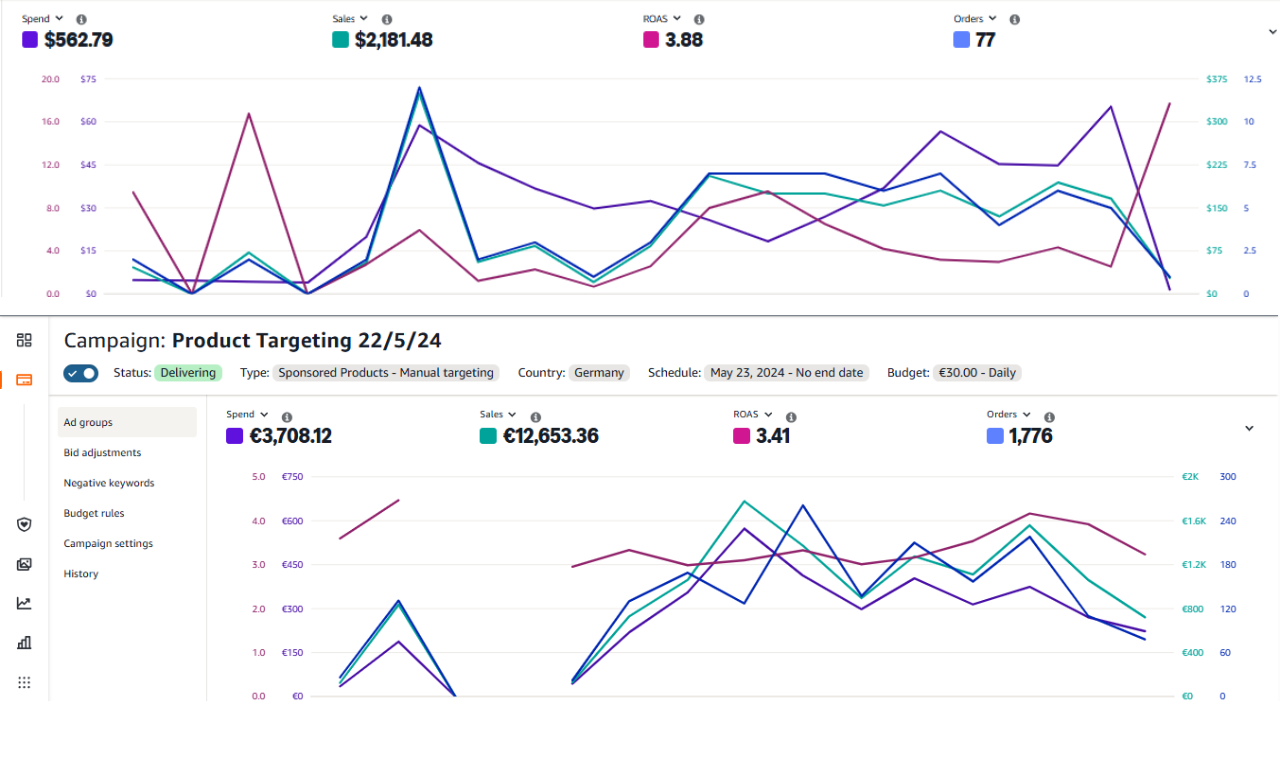This screenshot has height=769, width=1280.
Task: Click info icon beside the €3,708.12 Spend metric
Action: [x=287, y=417]
